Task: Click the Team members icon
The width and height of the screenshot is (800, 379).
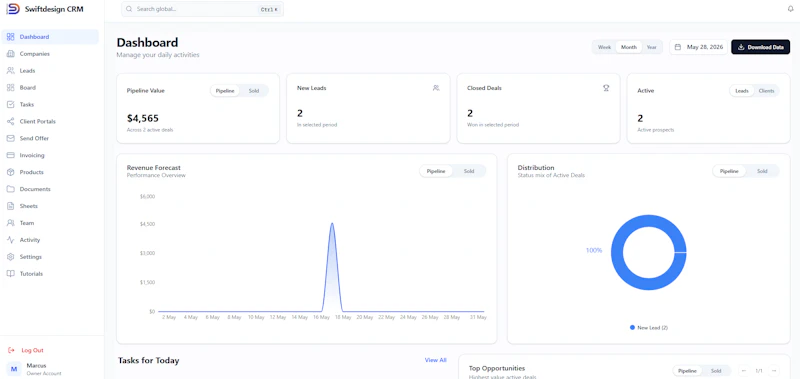Action: 10,223
